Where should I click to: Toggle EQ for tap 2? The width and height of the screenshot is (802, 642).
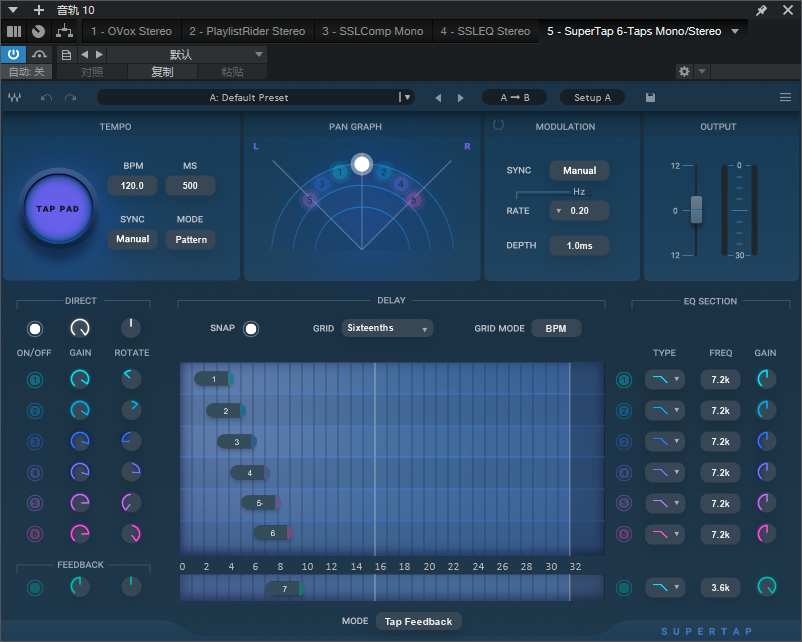click(x=623, y=411)
